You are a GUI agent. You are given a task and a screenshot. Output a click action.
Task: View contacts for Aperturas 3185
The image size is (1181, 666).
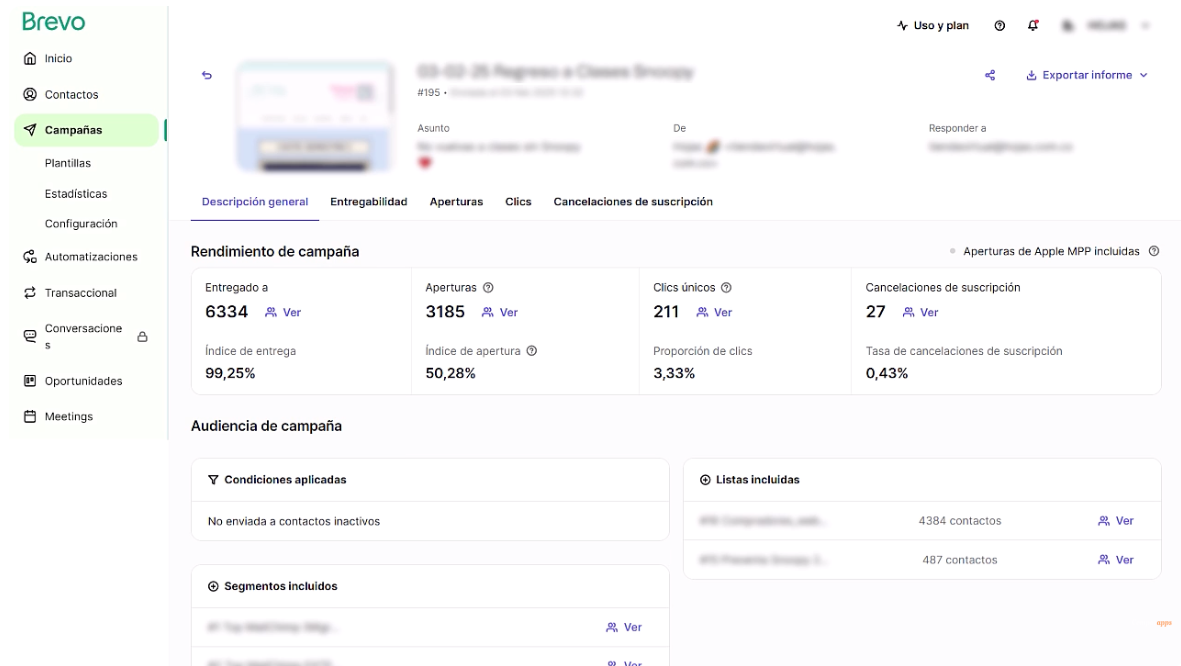point(500,313)
